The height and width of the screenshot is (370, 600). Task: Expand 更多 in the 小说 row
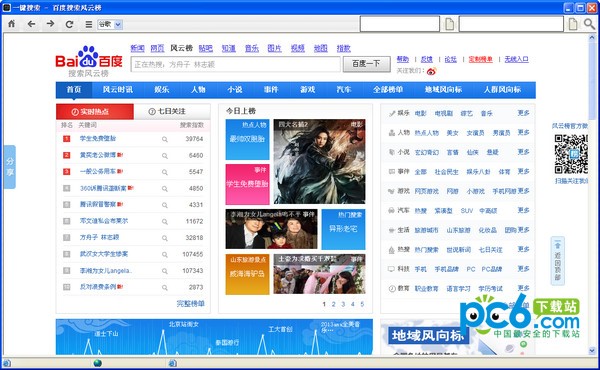point(523,152)
